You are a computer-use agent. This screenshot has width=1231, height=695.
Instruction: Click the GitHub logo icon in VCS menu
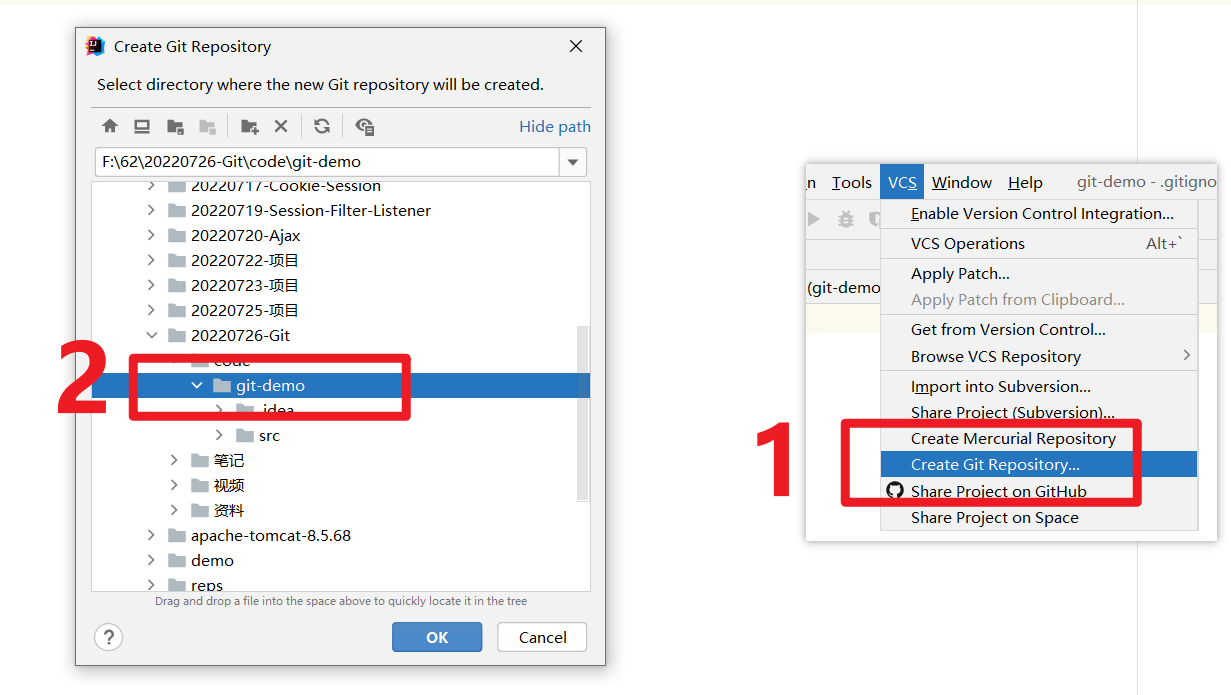895,491
